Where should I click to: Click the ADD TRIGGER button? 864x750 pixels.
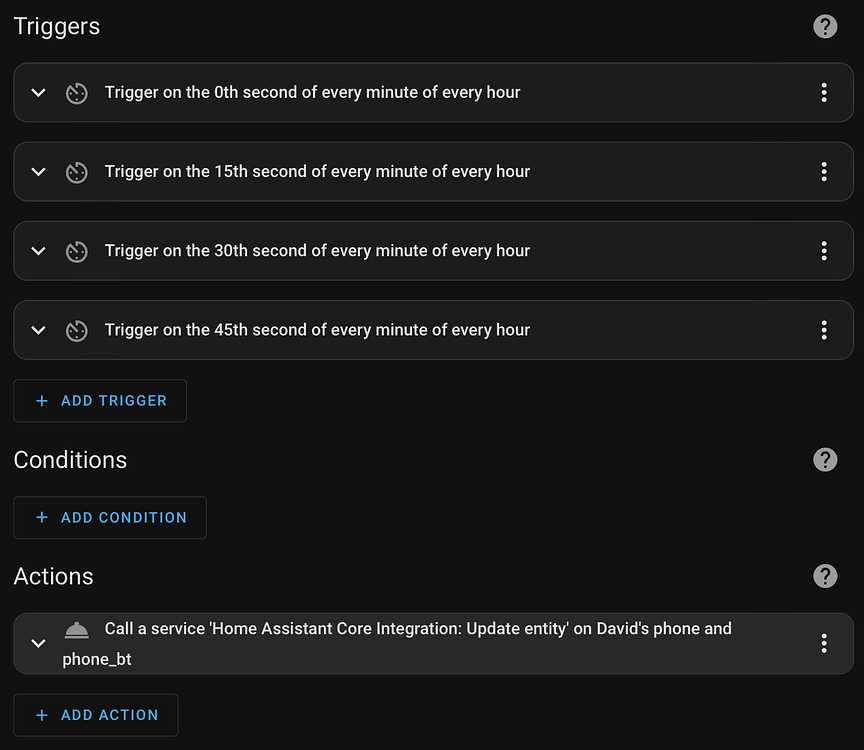(x=100, y=400)
